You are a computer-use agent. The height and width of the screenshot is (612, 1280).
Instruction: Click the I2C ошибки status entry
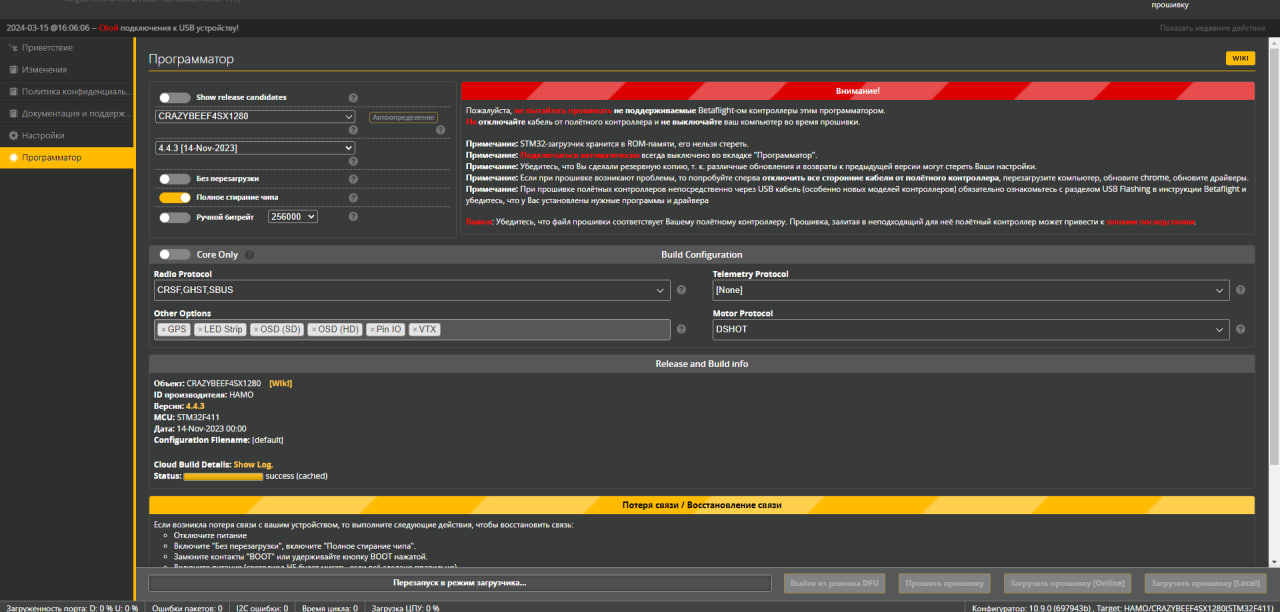tap(262, 607)
